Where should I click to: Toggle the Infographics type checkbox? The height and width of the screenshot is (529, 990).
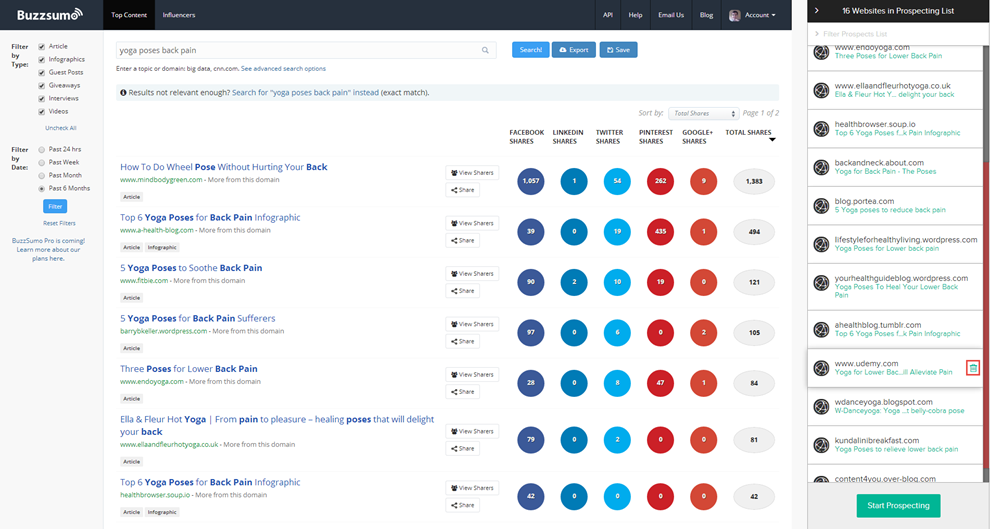tap(42, 60)
